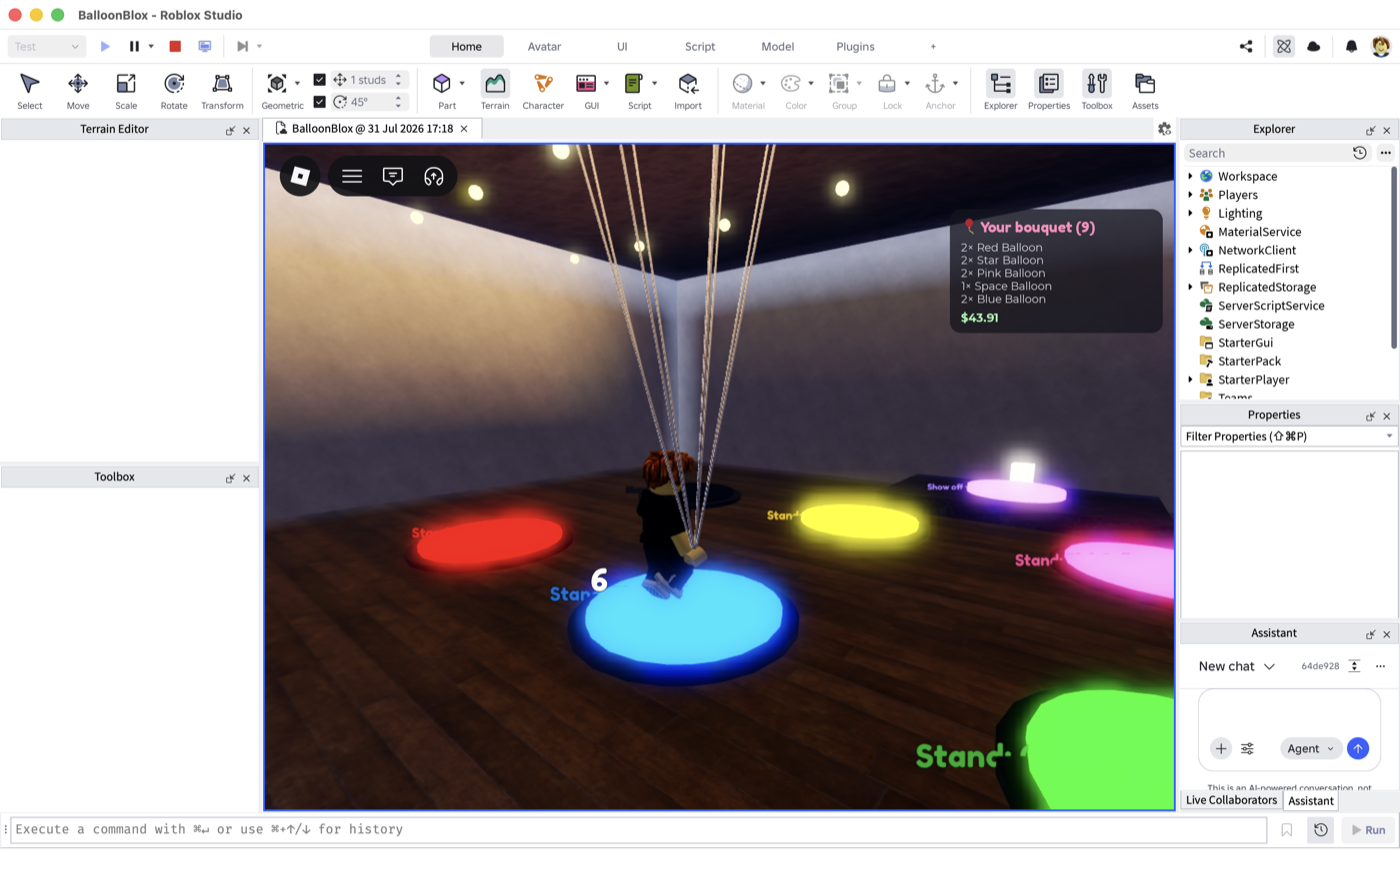
Task: Click the Run command button
Action: 1368,830
